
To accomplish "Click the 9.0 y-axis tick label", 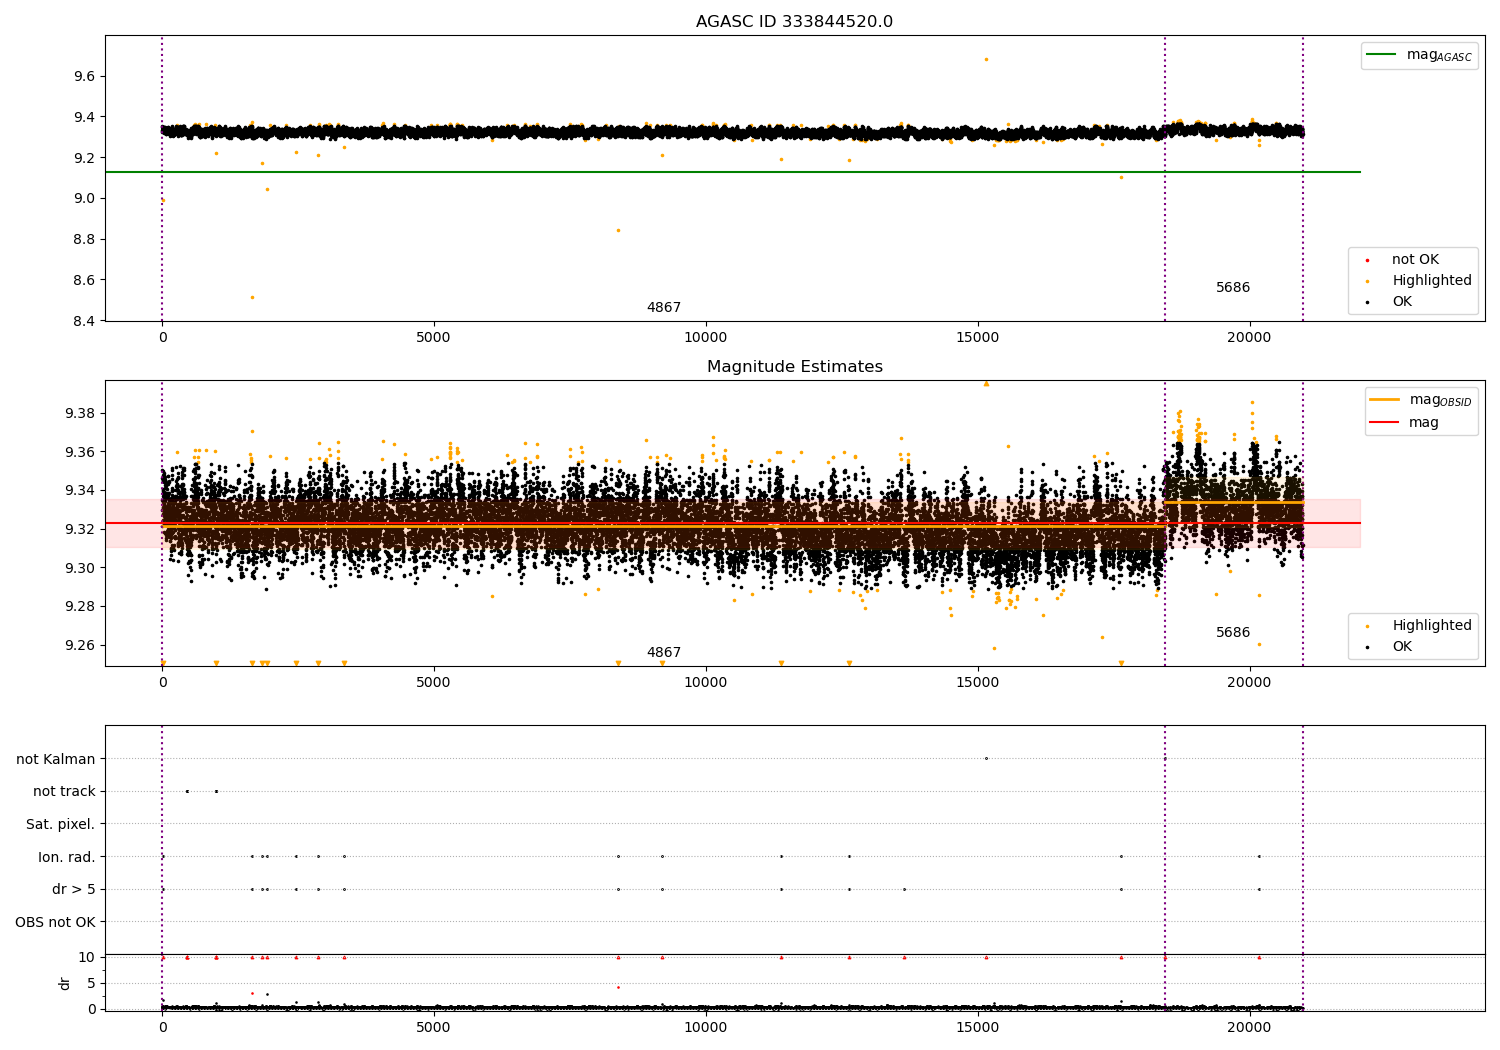I will click(84, 198).
